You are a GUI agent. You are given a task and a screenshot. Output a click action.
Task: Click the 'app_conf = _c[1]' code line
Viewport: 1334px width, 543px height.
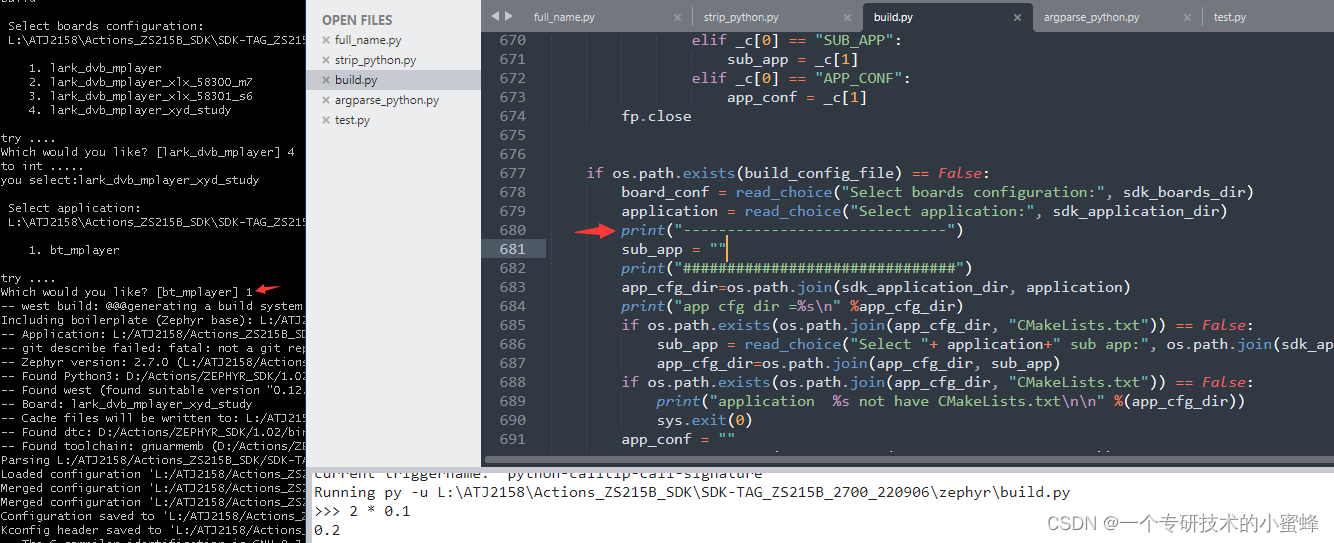point(796,97)
